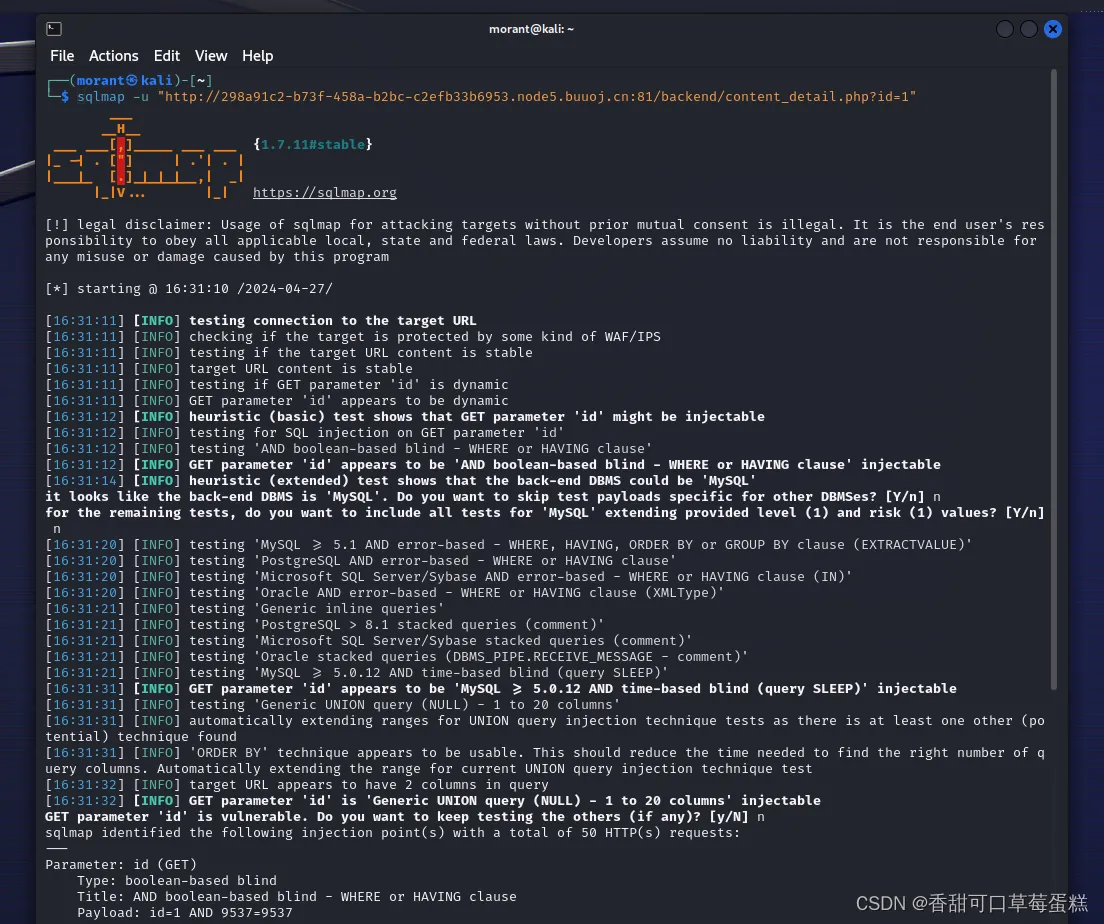Click the target URL in sqlmap command
The image size is (1104, 924).
coord(537,96)
